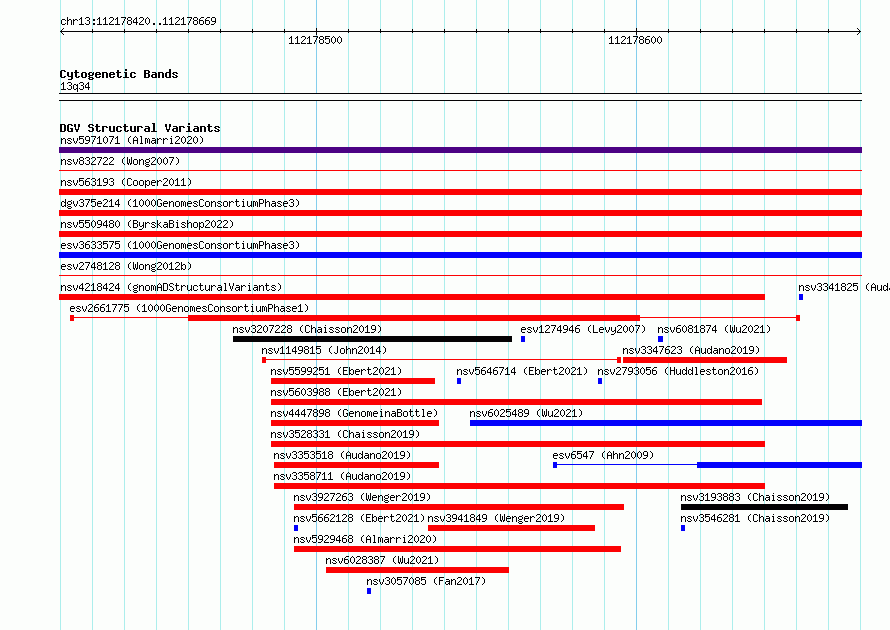890x630 pixels.
Task: Open nsv5929468 (Almarri2020) label
Action: [x=365, y=539]
